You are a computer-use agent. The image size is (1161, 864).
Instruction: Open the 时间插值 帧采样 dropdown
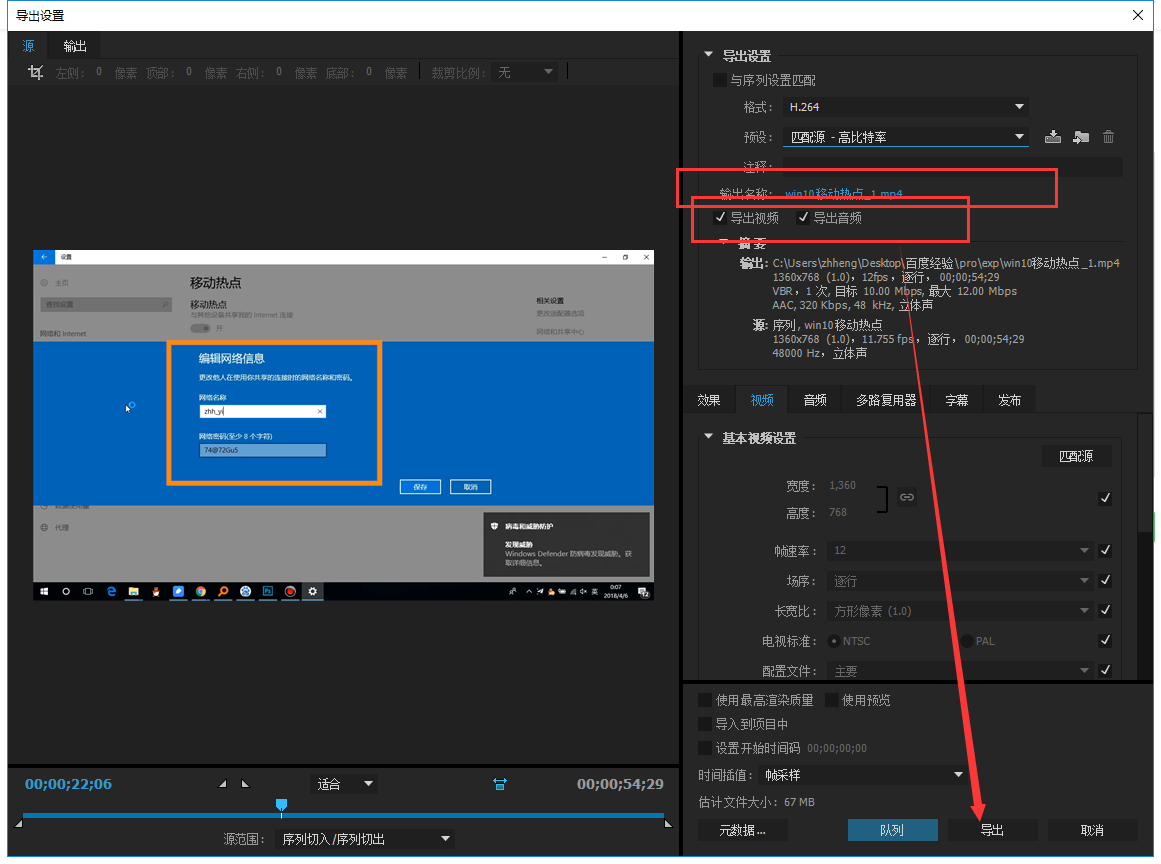pyautogui.click(x=863, y=775)
